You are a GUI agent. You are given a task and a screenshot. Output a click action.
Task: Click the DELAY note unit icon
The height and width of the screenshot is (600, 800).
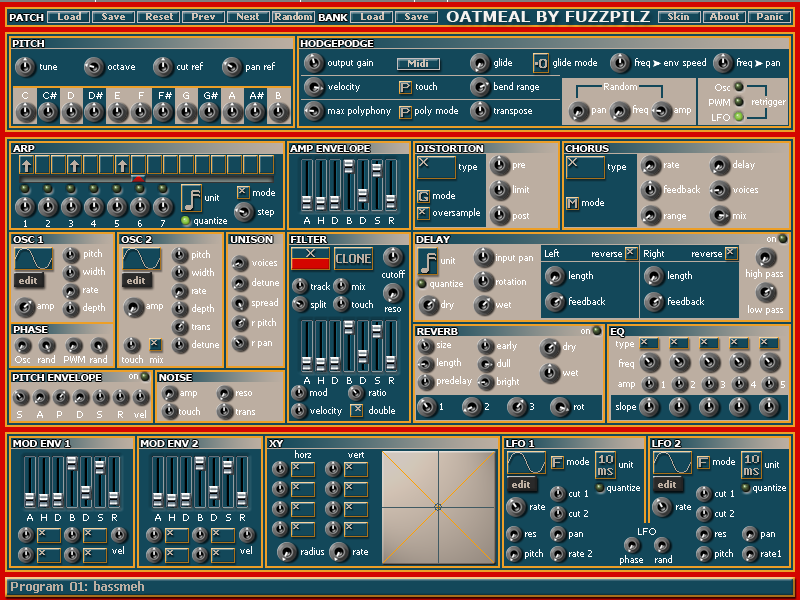(428, 261)
